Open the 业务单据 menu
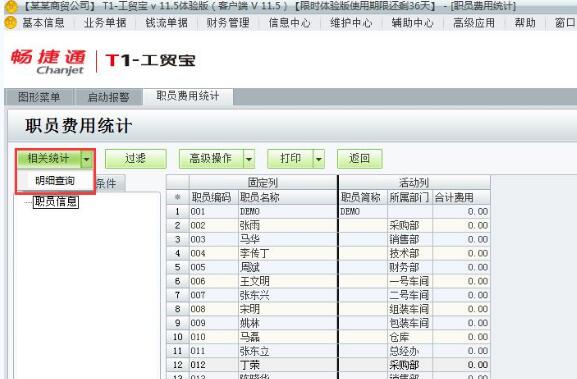This screenshot has width=577, height=379. [x=105, y=23]
